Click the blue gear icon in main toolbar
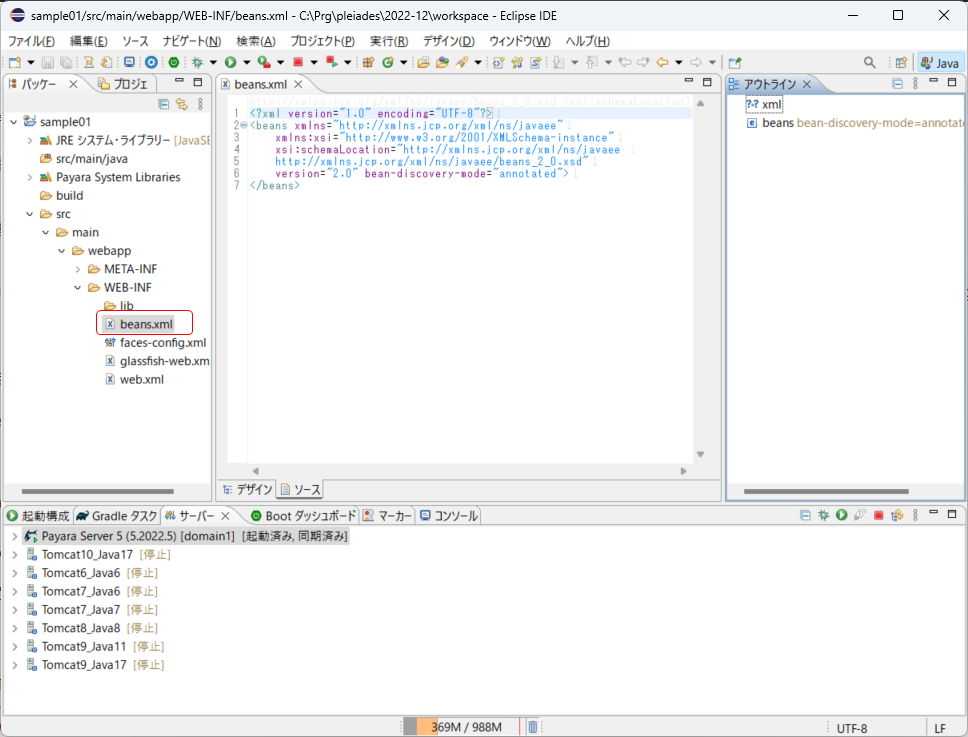Screen dimensions: 968x737 pyautogui.click(x=151, y=62)
